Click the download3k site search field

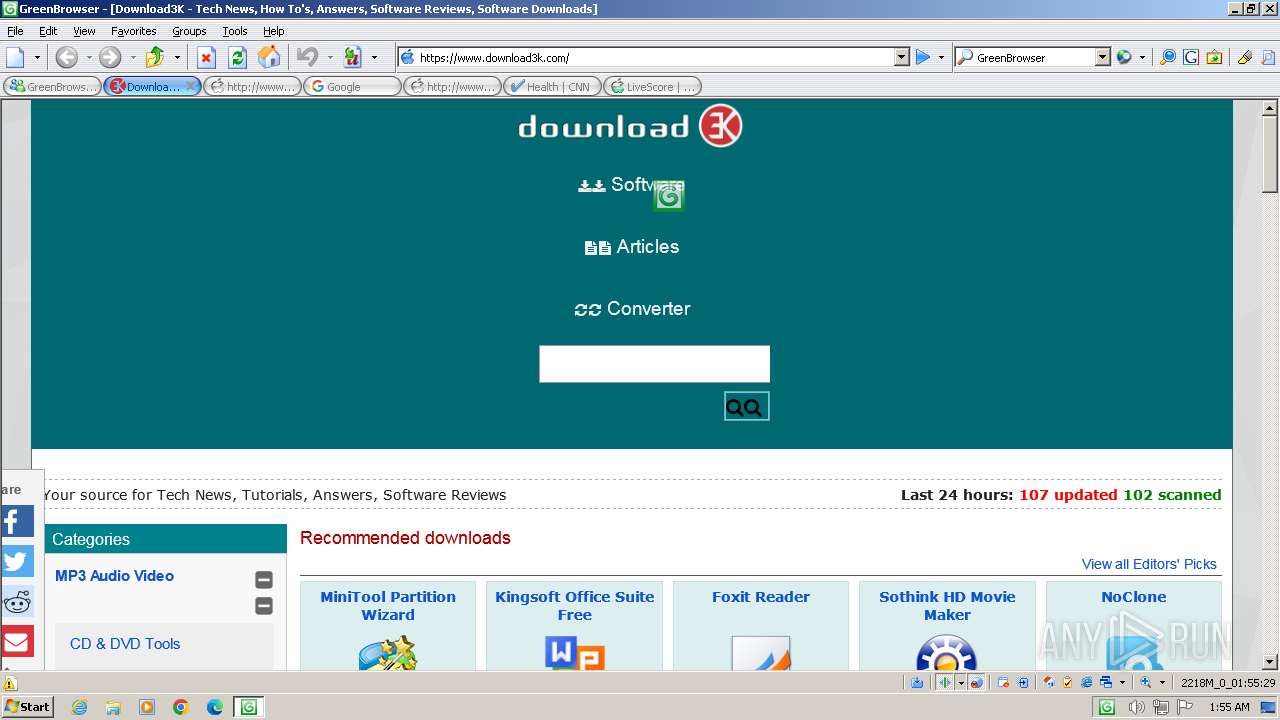coord(654,364)
